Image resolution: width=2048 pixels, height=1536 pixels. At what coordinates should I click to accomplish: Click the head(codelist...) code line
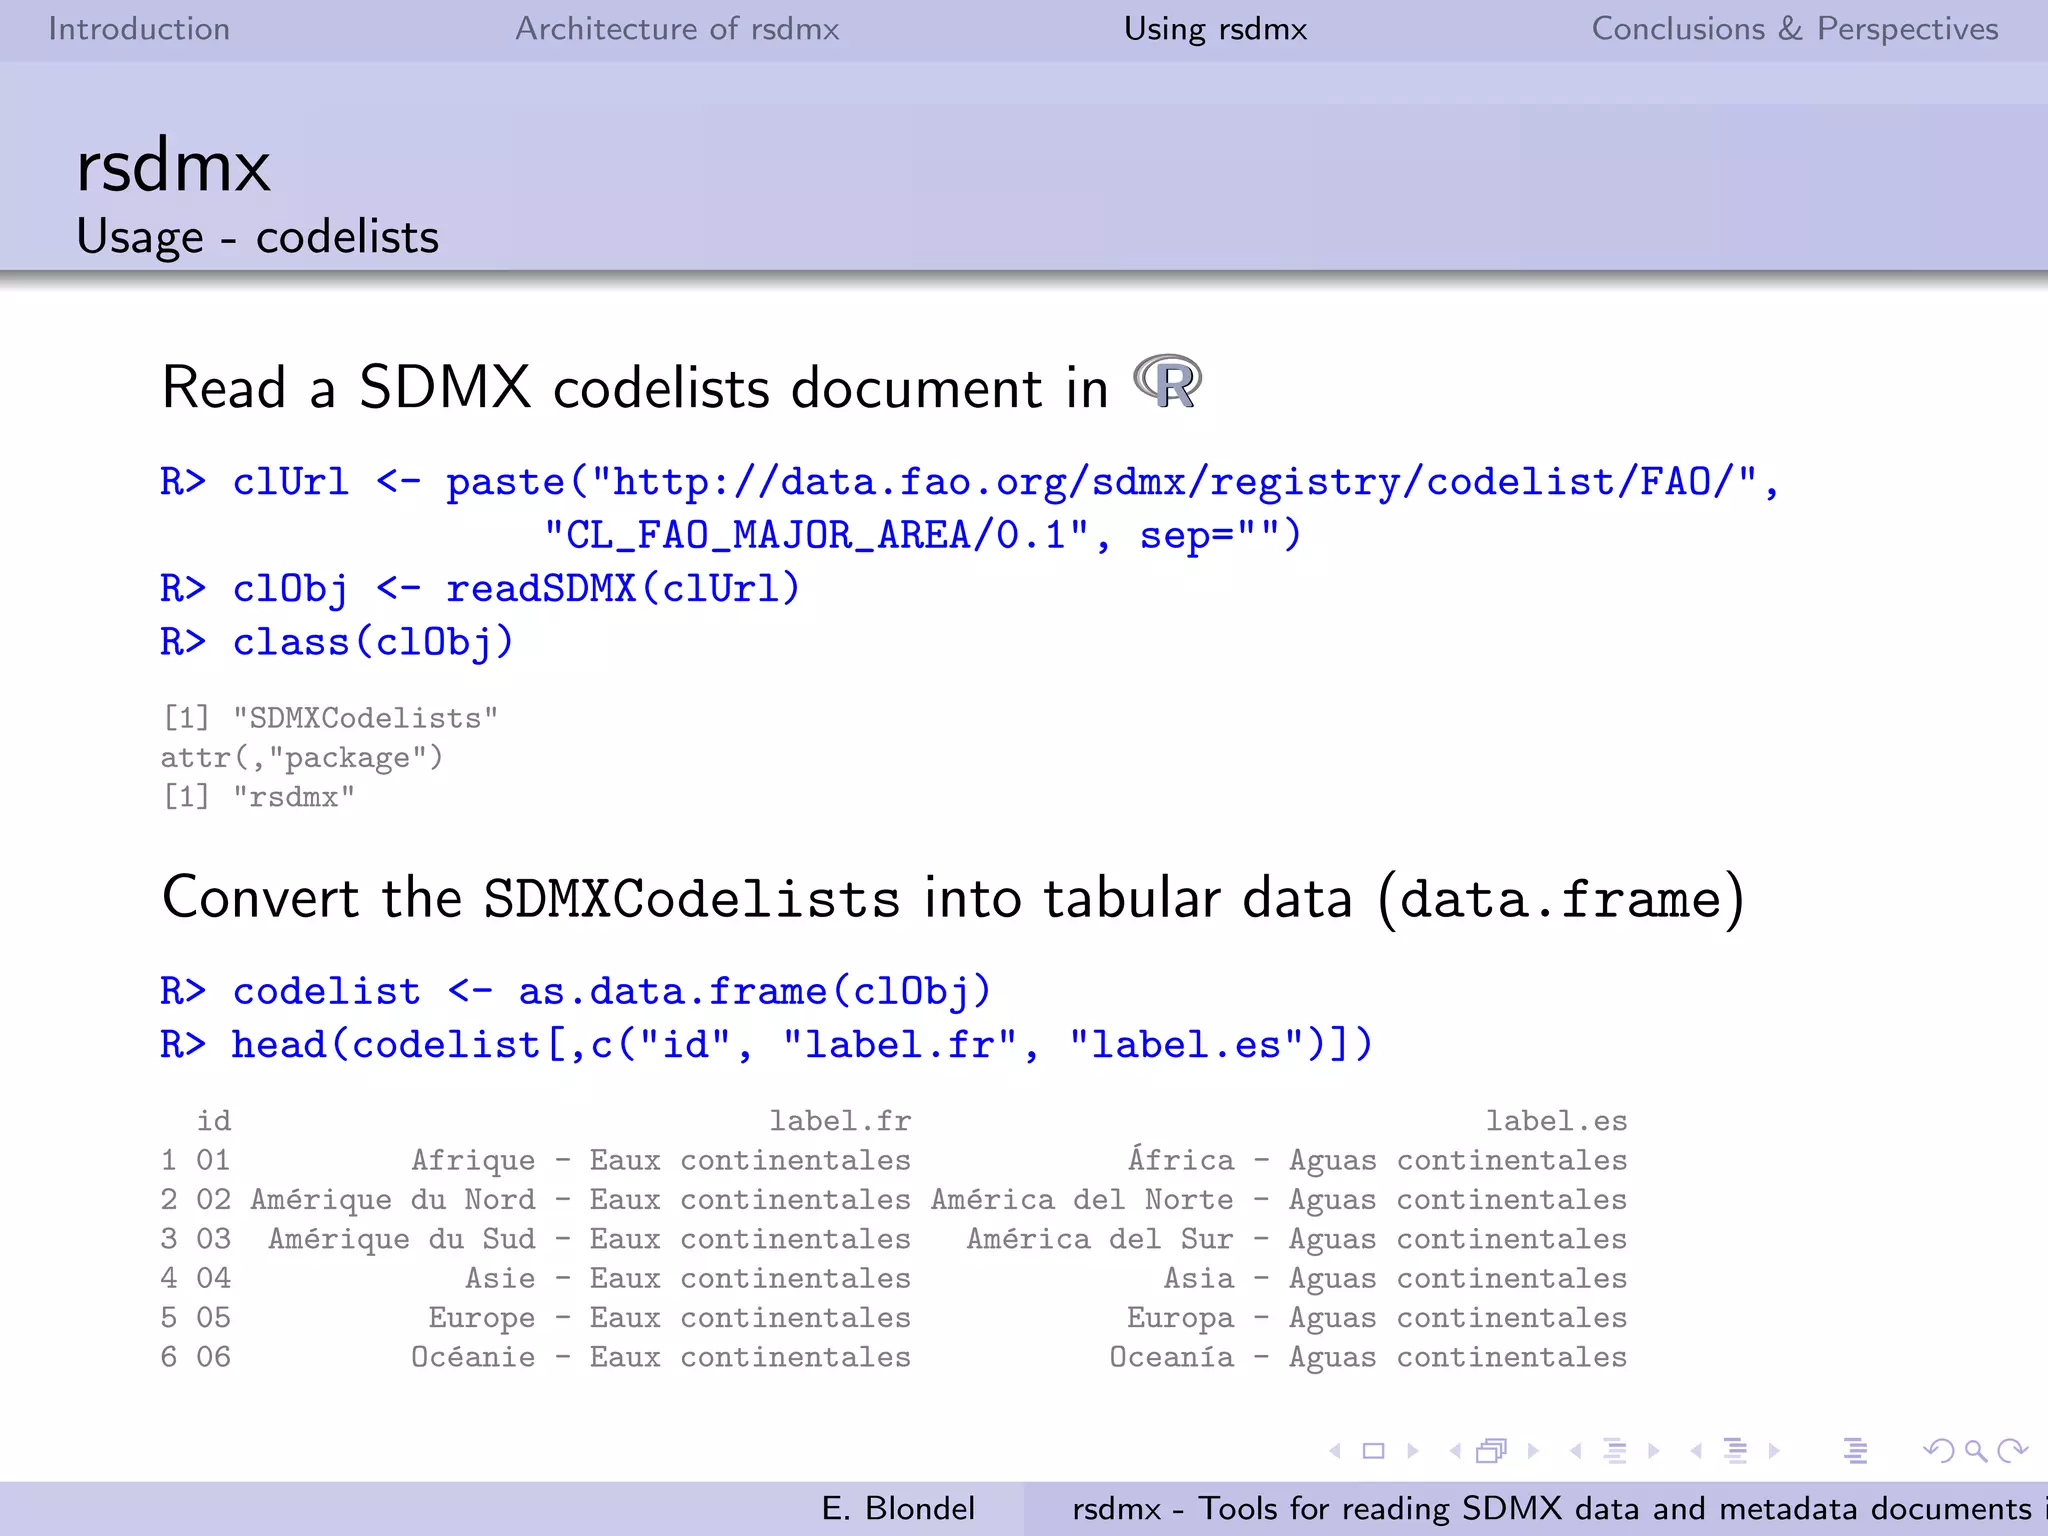767,1045
